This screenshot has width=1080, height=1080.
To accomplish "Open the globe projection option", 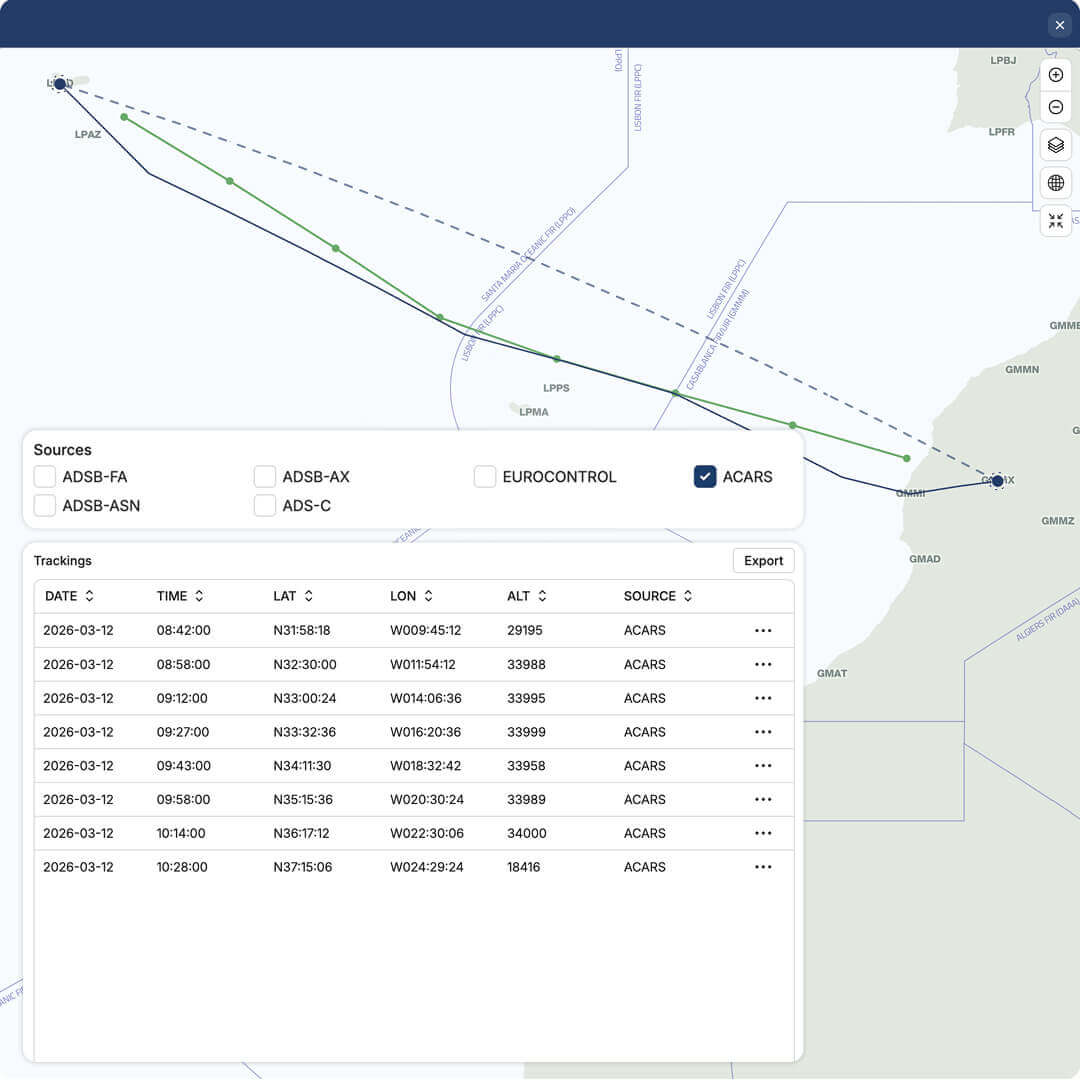I will click(x=1055, y=183).
